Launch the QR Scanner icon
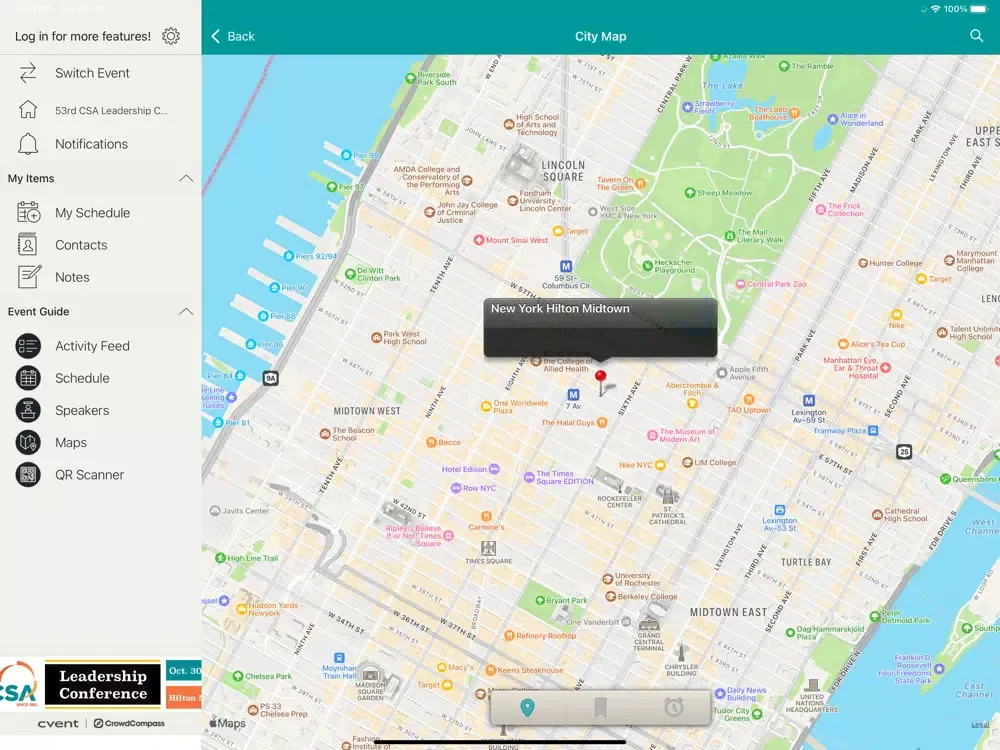This screenshot has height=750, width=1000. click(x=28, y=475)
